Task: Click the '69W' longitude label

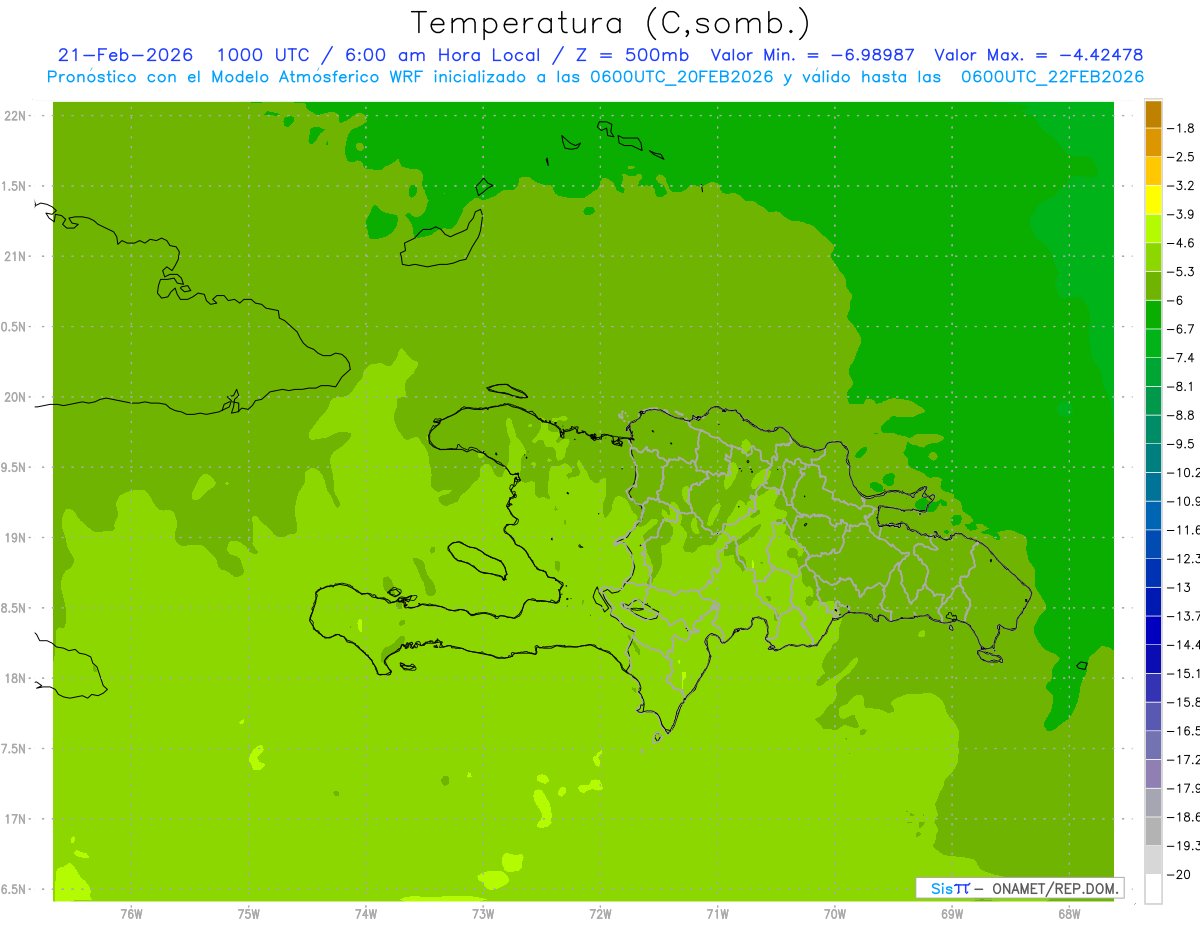Action: (x=952, y=914)
